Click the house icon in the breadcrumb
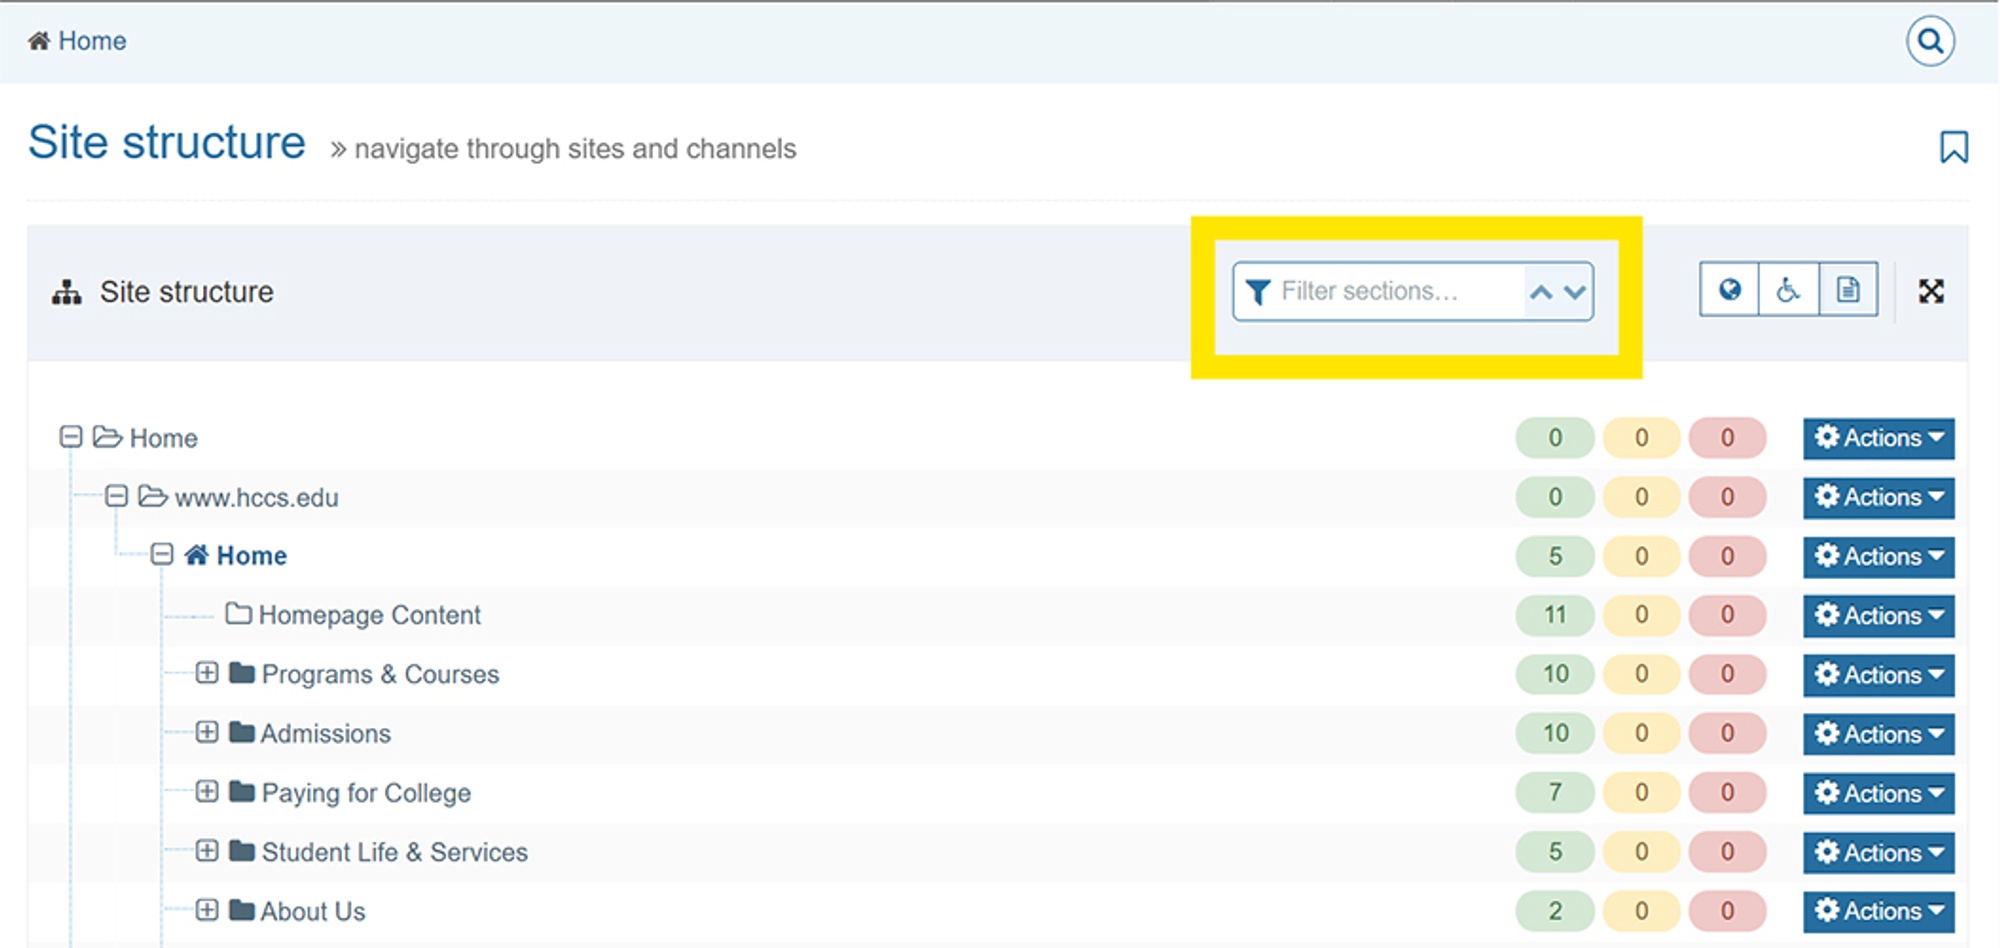 click(39, 41)
